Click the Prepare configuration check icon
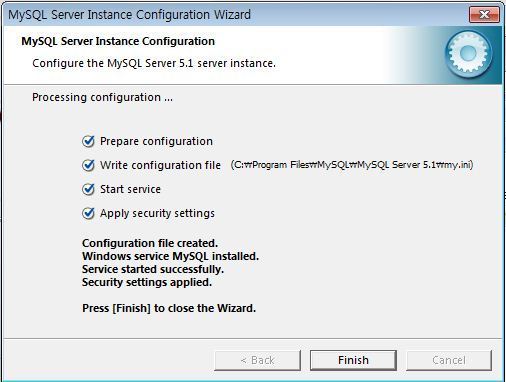 (88, 141)
